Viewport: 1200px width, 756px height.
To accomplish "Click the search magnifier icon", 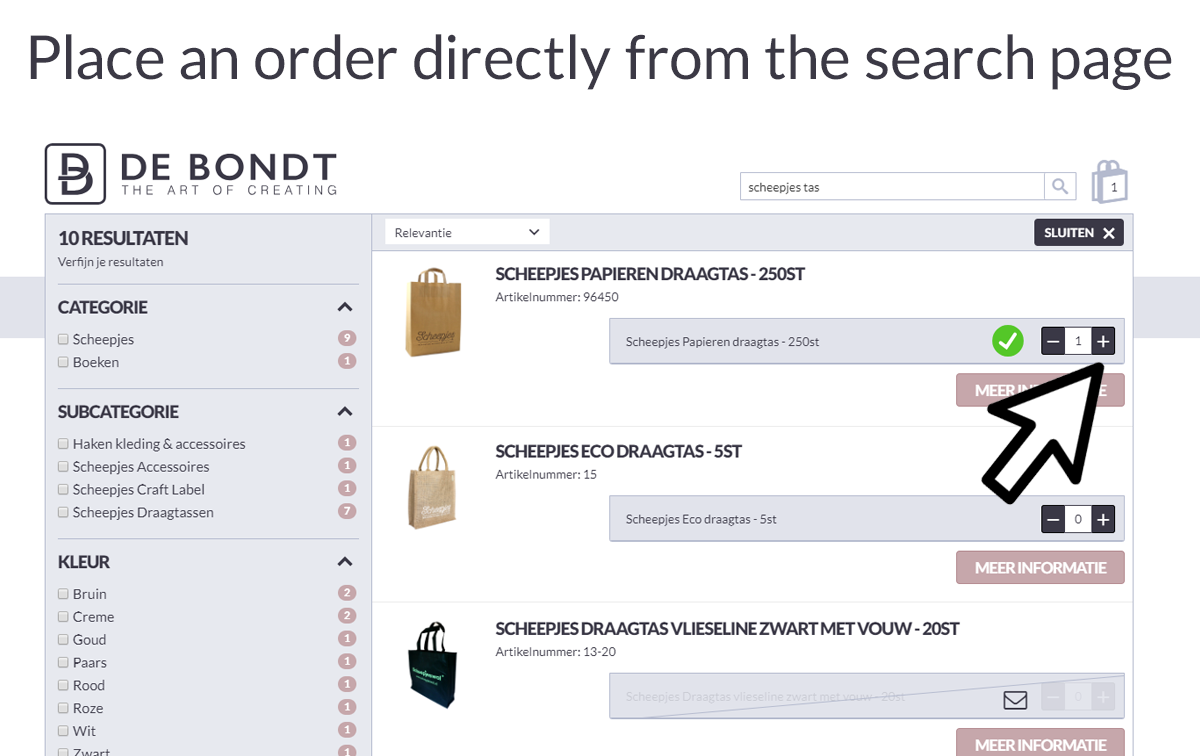I will (1060, 186).
